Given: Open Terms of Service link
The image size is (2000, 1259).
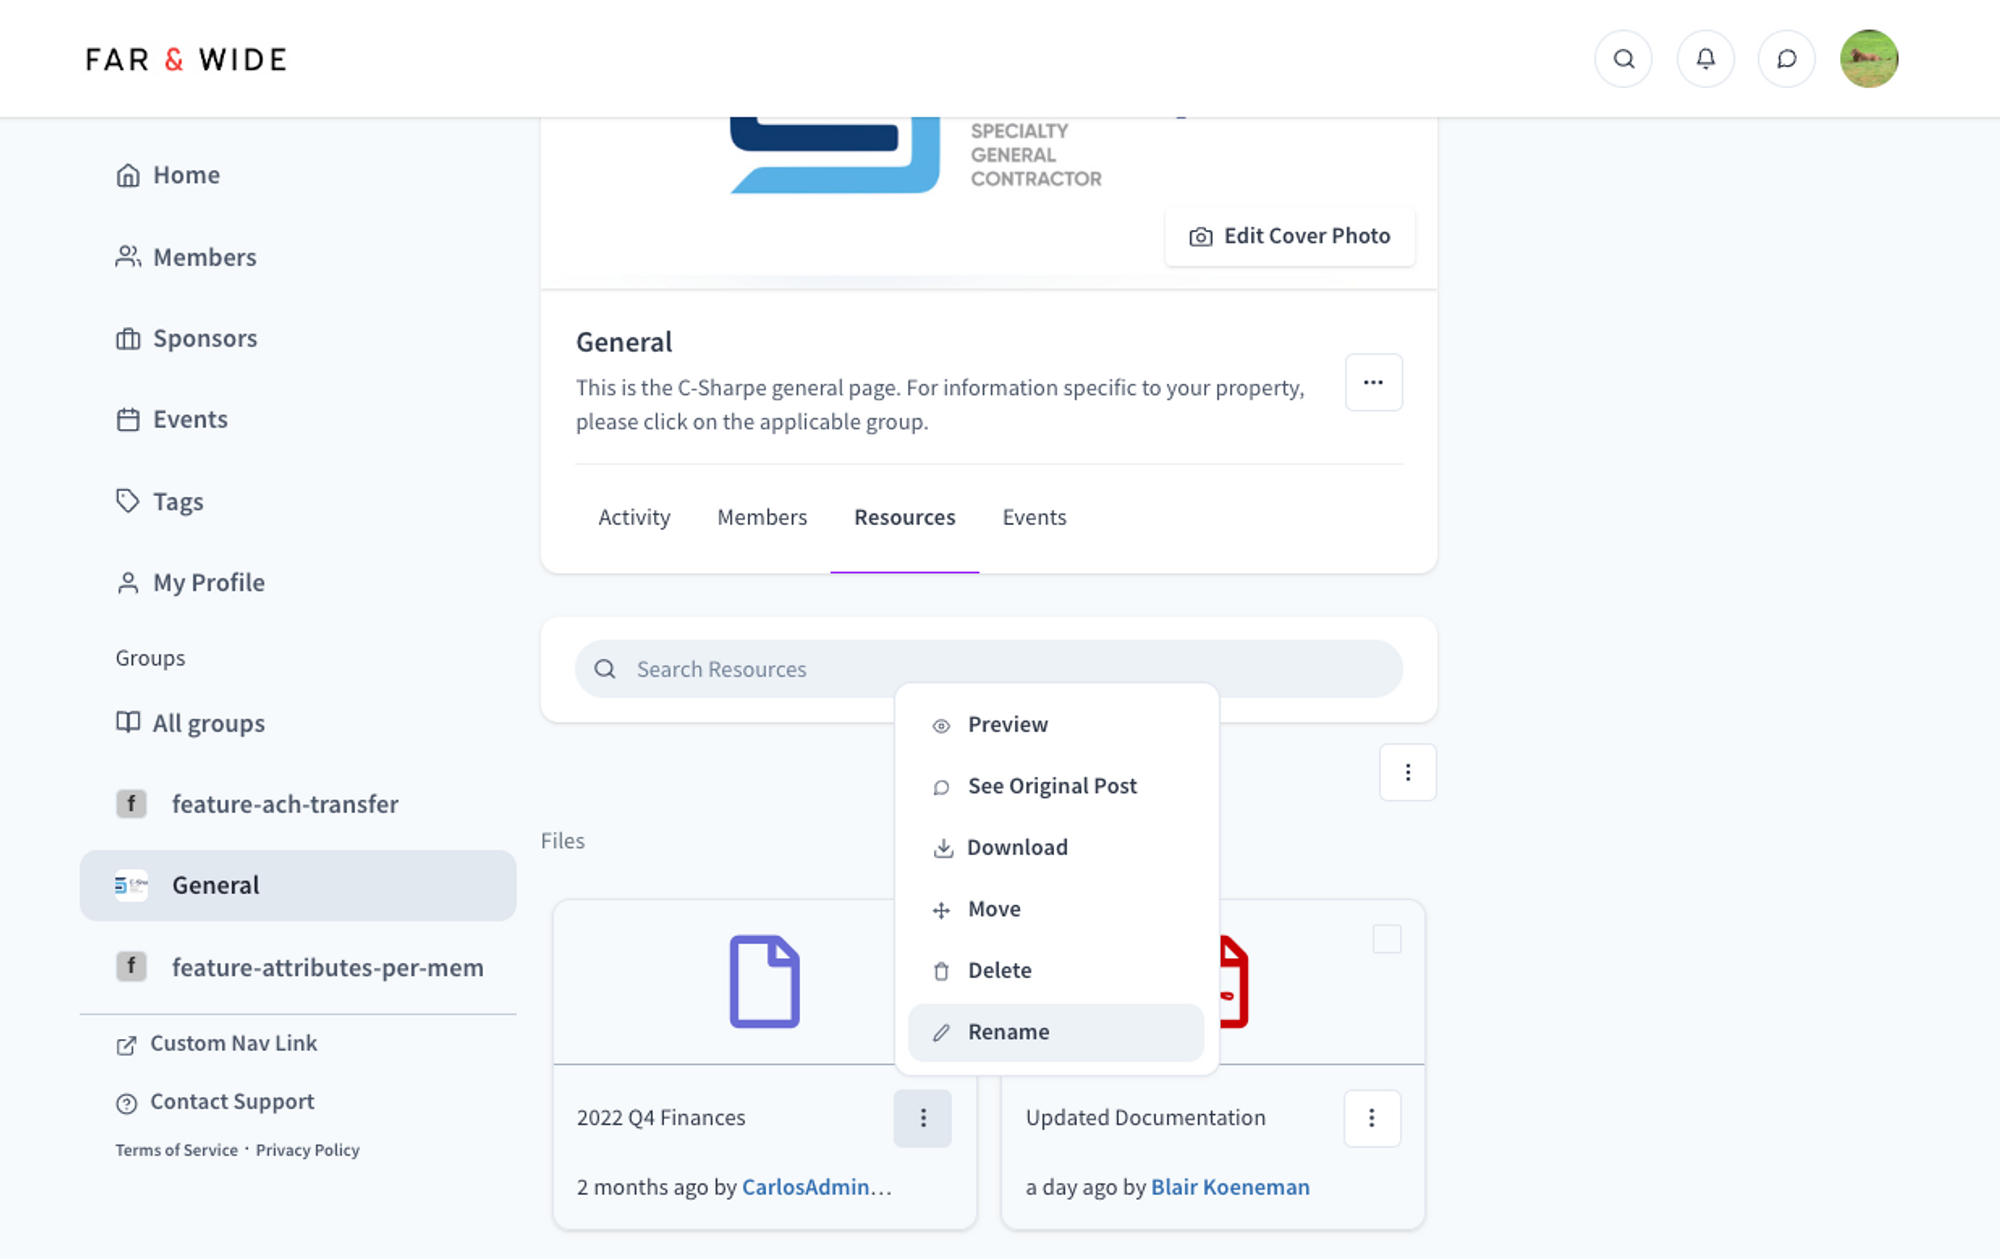Looking at the screenshot, I should tap(176, 1150).
